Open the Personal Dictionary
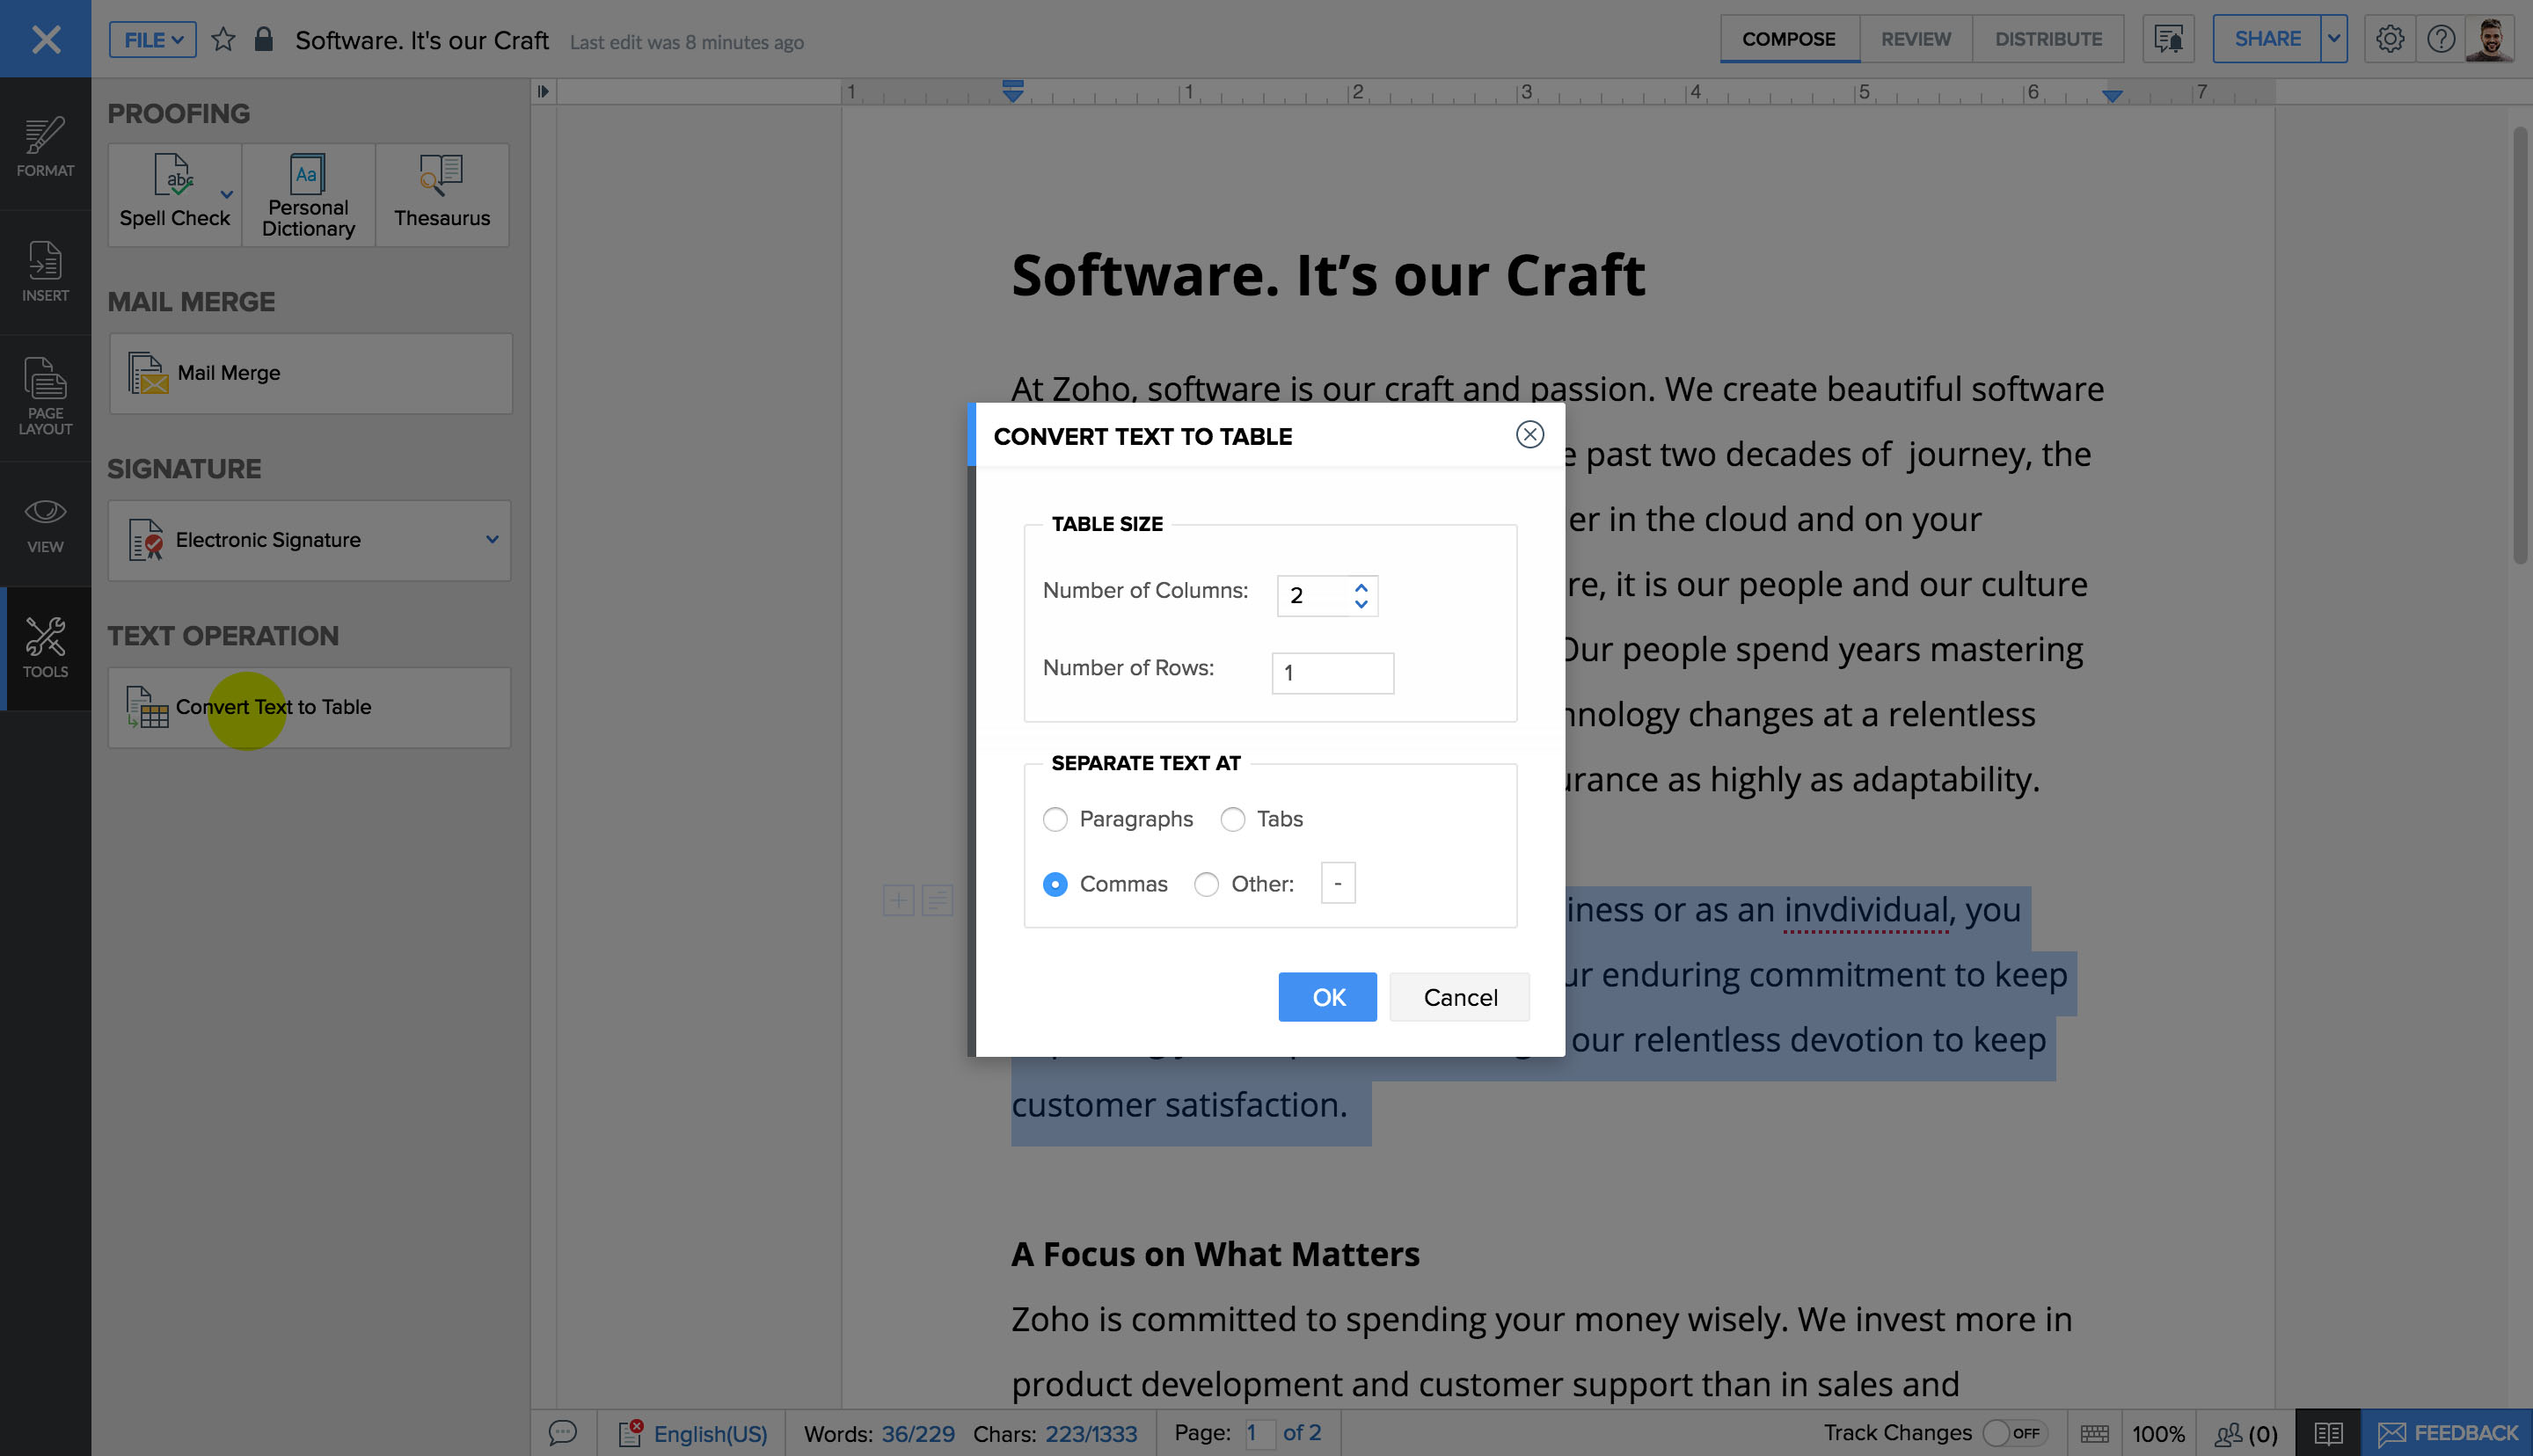This screenshot has width=2533, height=1456. 308,194
